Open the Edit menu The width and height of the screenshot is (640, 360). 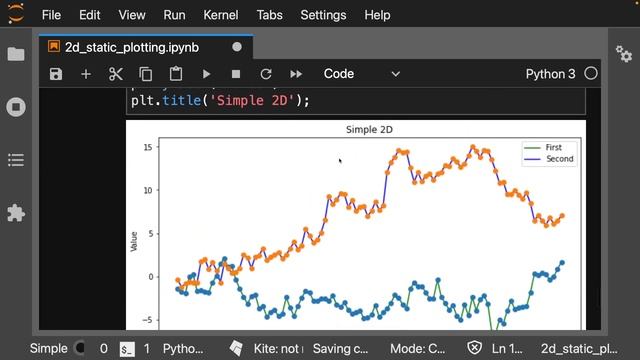[x=89, y=15]
